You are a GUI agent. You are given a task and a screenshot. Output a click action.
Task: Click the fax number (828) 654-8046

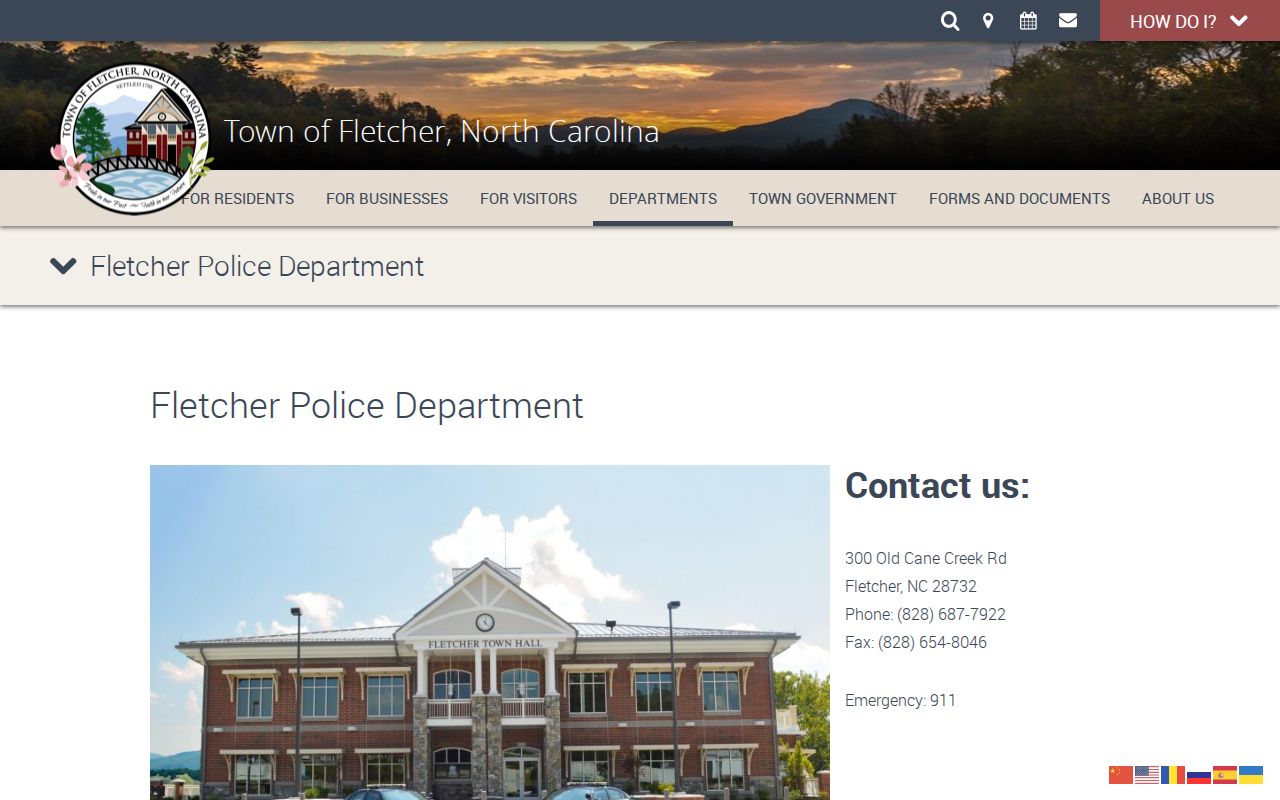click(932, 642)
